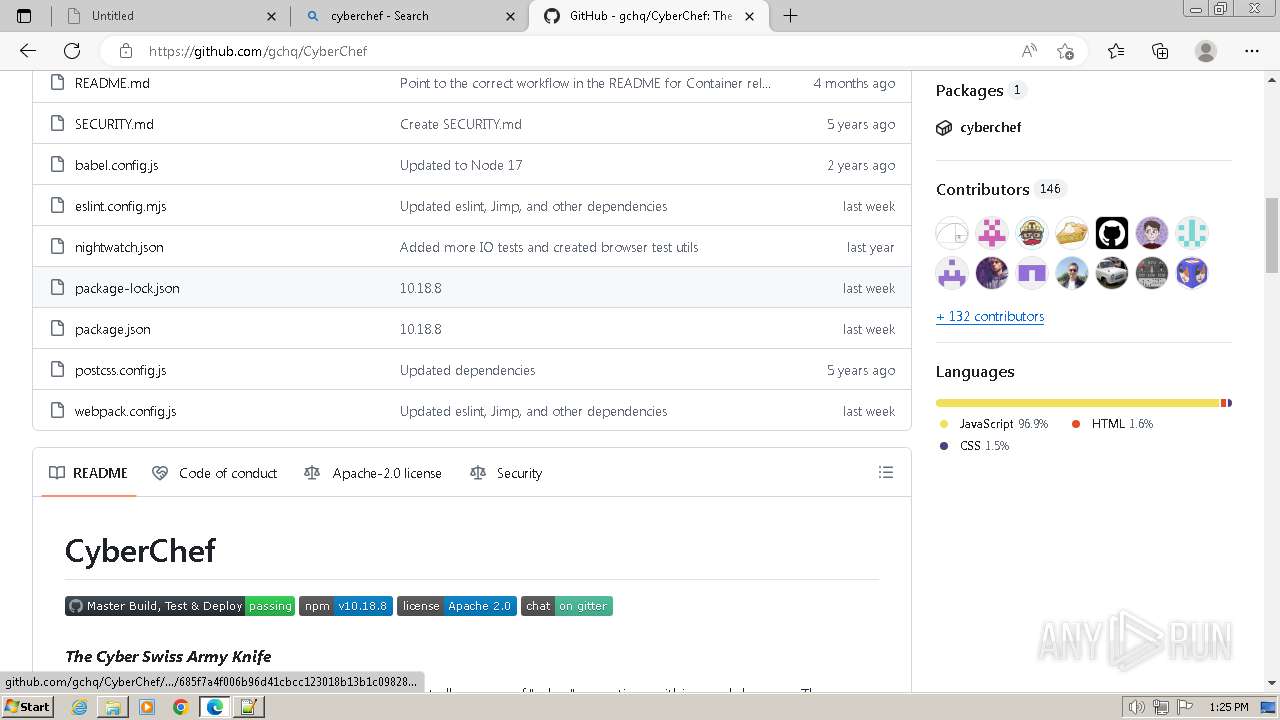Open the GitHub octocat contributor avatar
This screenshot has width=1280, height=720.
(1111, 233)
